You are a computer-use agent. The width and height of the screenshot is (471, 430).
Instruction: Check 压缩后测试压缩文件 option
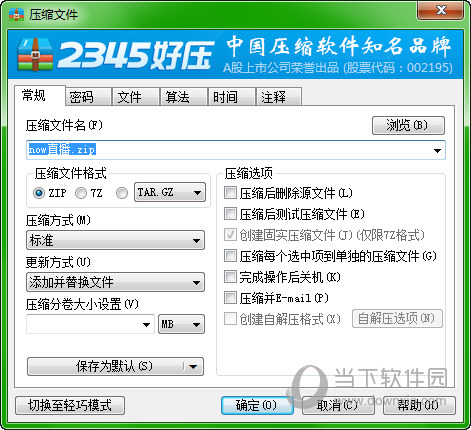click(x=230, y=214)
